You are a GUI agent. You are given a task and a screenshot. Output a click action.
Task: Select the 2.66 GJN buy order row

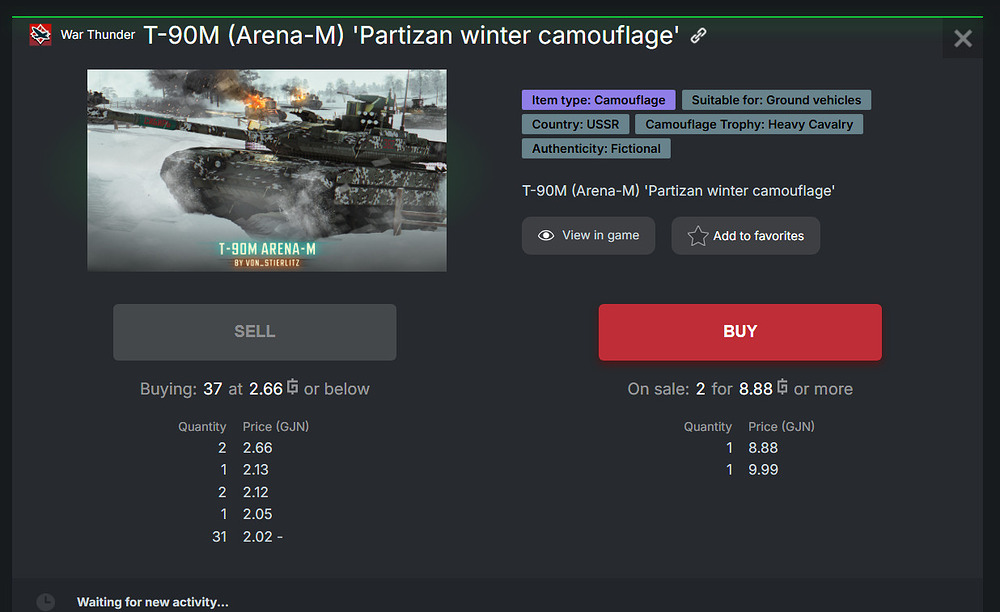point(246,448)
